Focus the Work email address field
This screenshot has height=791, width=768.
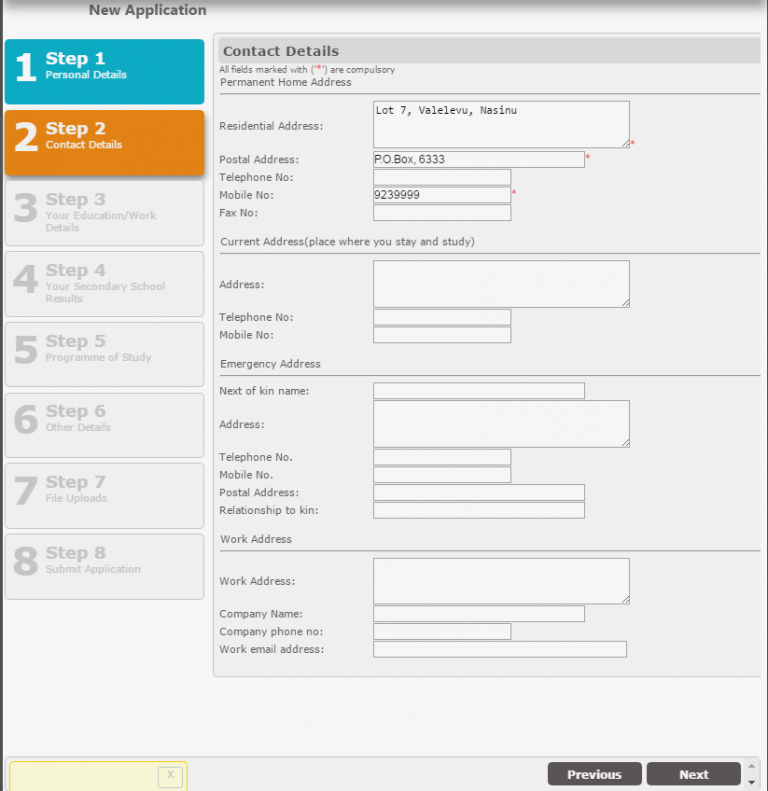click(x=499, y=650)
